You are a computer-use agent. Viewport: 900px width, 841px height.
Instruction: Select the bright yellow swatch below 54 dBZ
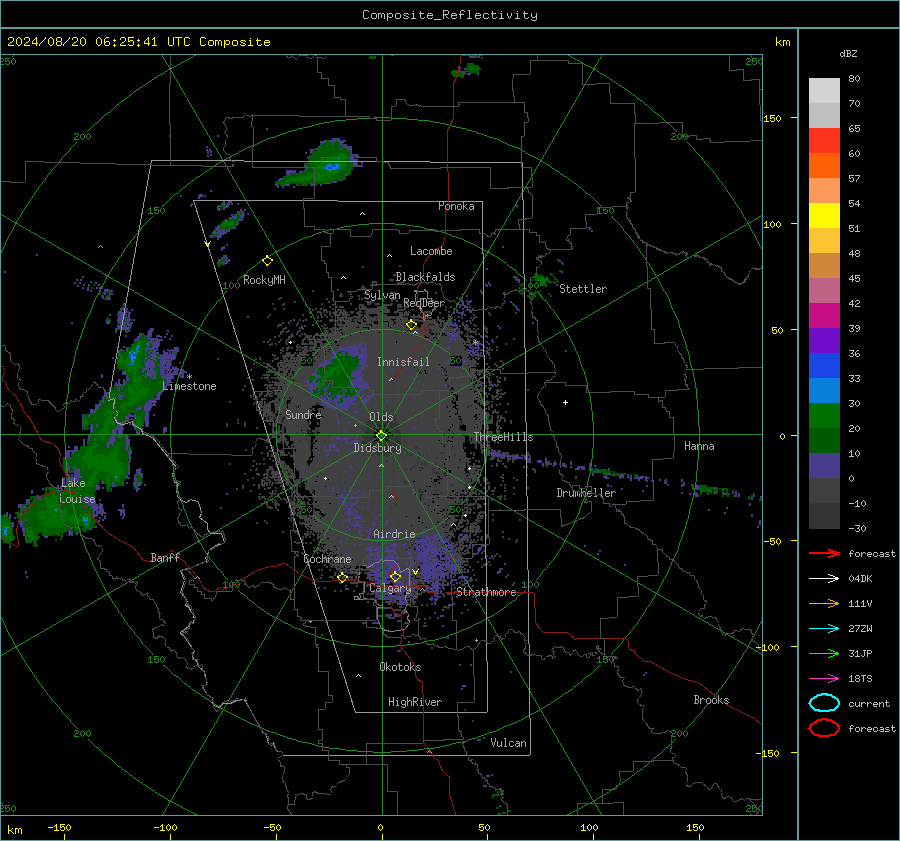click(824, 215)
